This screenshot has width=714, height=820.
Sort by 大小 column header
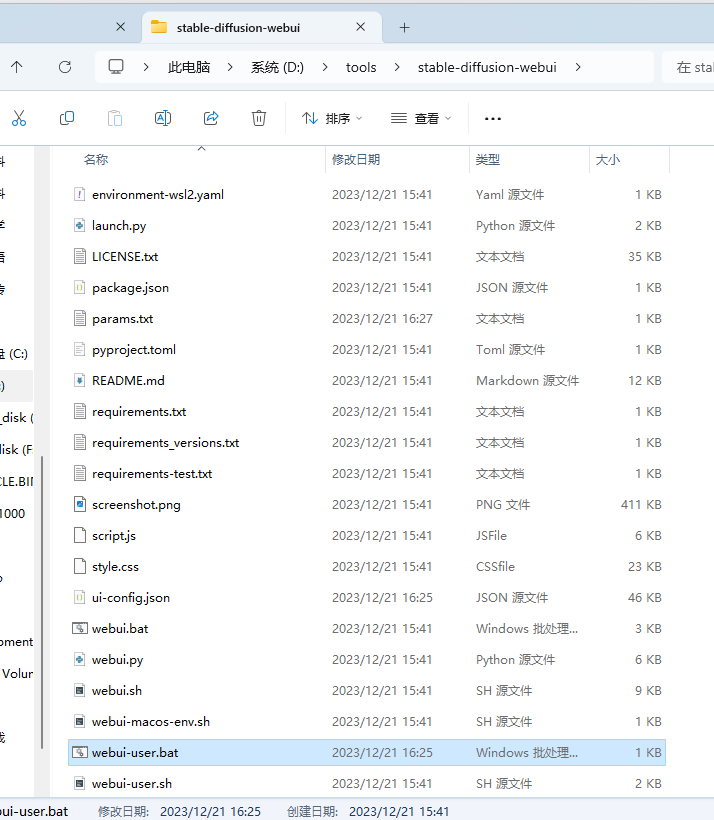click(x=608, y=160)
